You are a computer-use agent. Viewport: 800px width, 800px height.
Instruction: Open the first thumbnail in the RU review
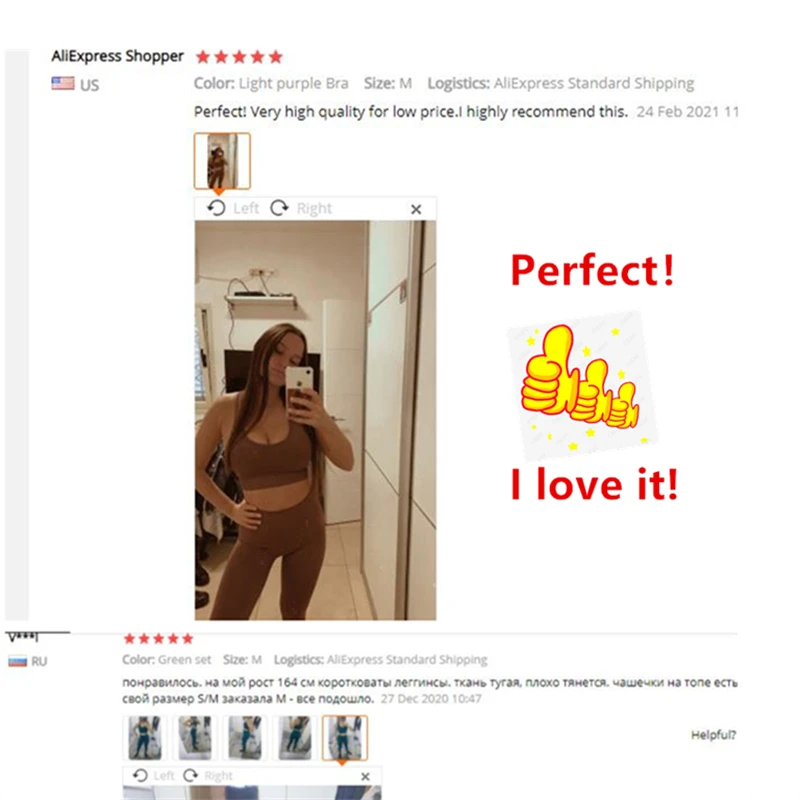pyautogui.click(x=145, y=738)
